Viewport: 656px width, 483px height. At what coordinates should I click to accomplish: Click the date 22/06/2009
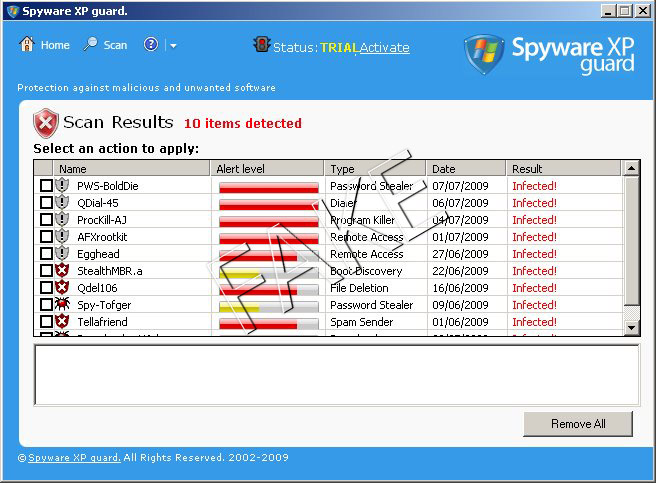[460, 271]
